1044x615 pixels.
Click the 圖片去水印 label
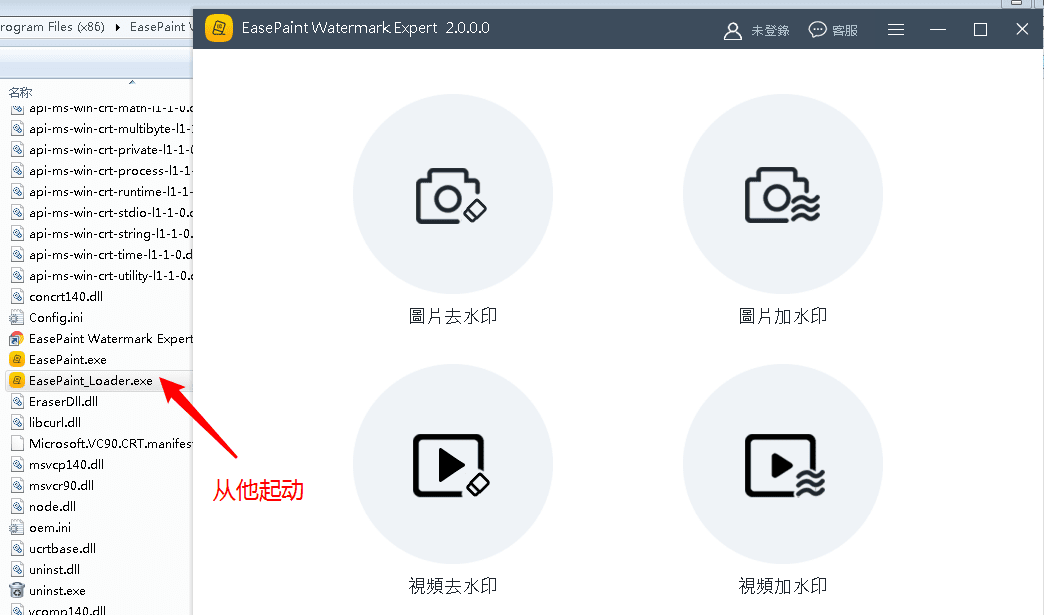pos(453,316)
